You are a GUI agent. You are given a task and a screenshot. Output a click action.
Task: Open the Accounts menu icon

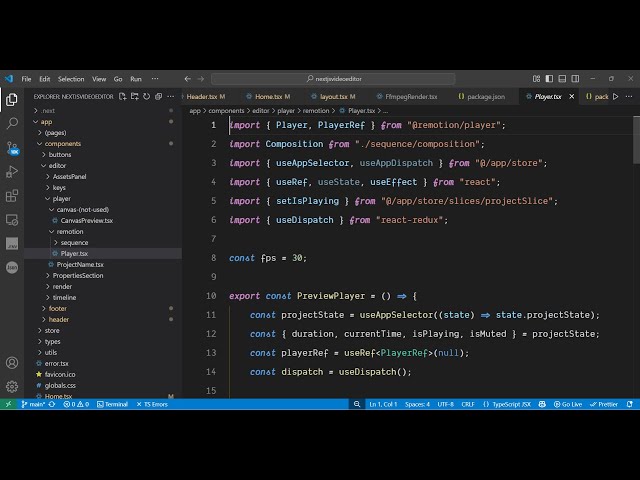pos(12,362)
